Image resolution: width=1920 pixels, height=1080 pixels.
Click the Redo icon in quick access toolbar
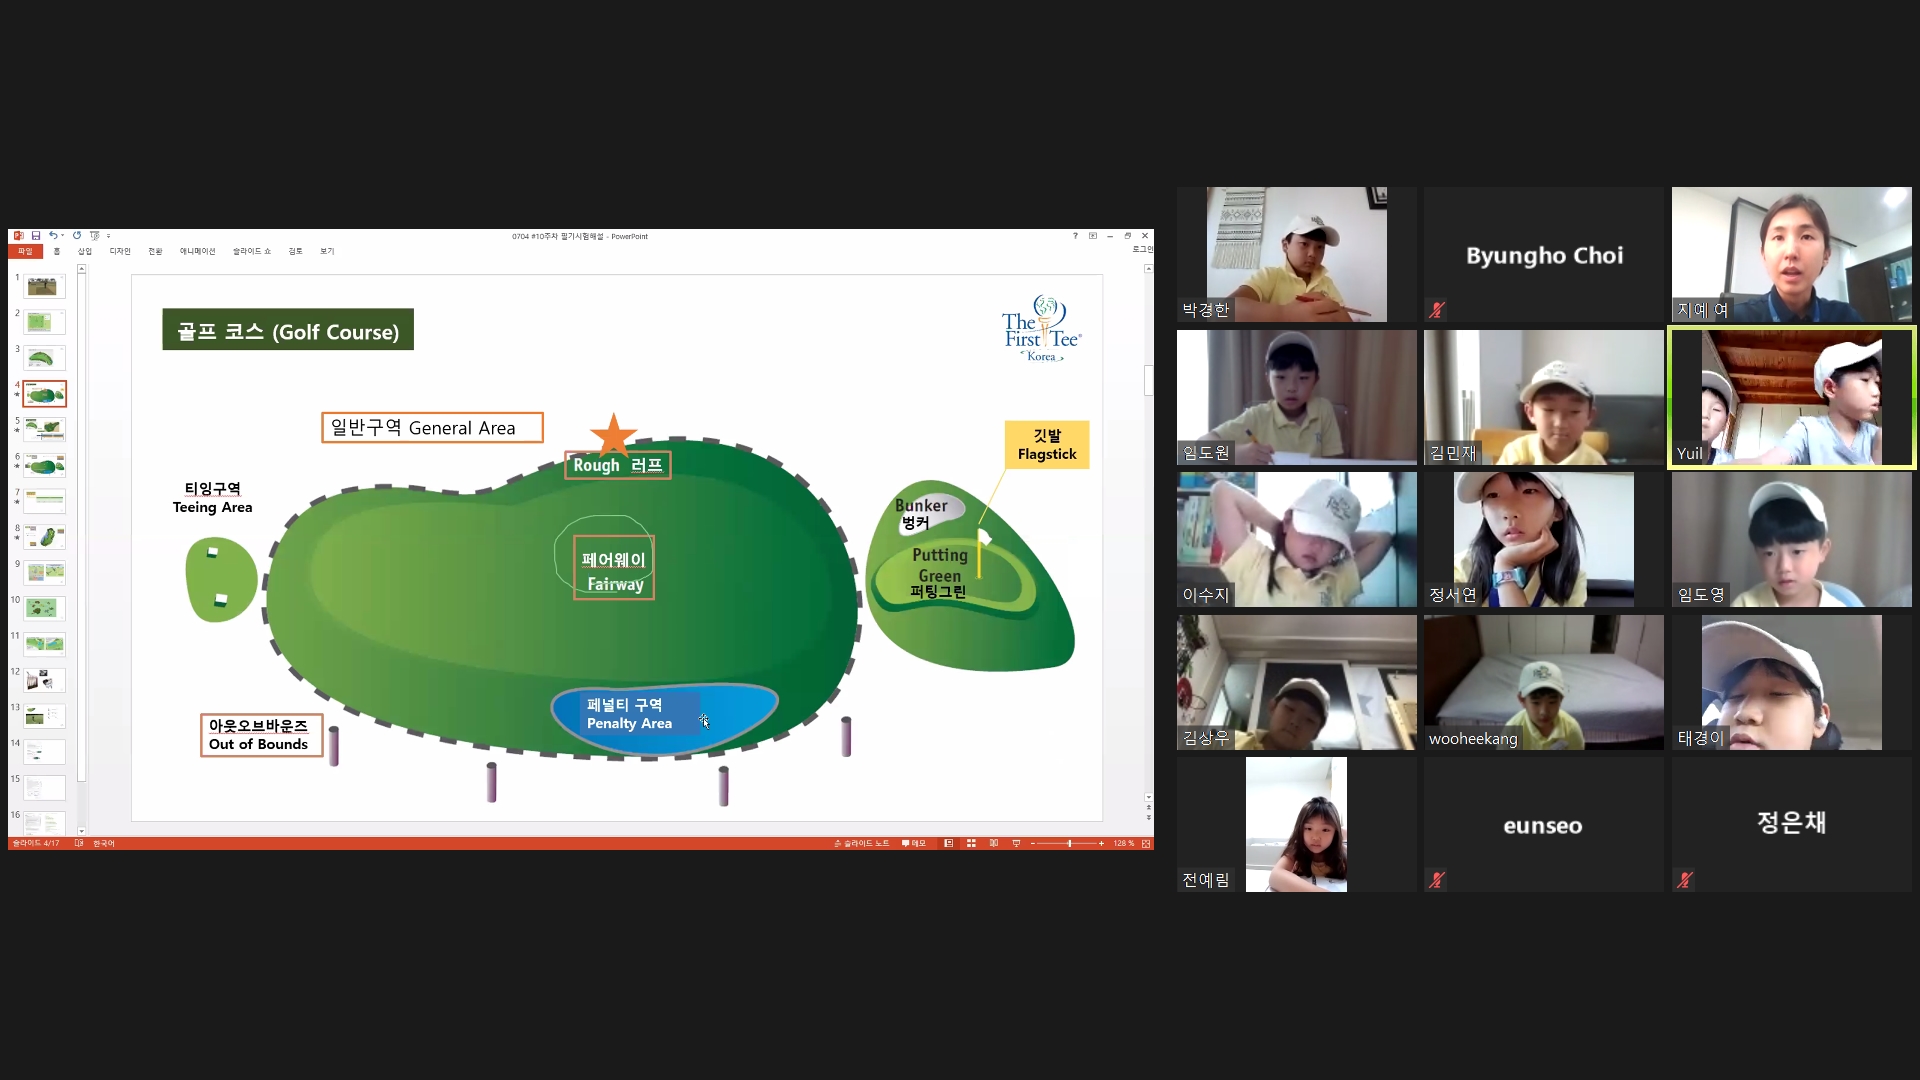pyautogui.click(x=77, y=236)
